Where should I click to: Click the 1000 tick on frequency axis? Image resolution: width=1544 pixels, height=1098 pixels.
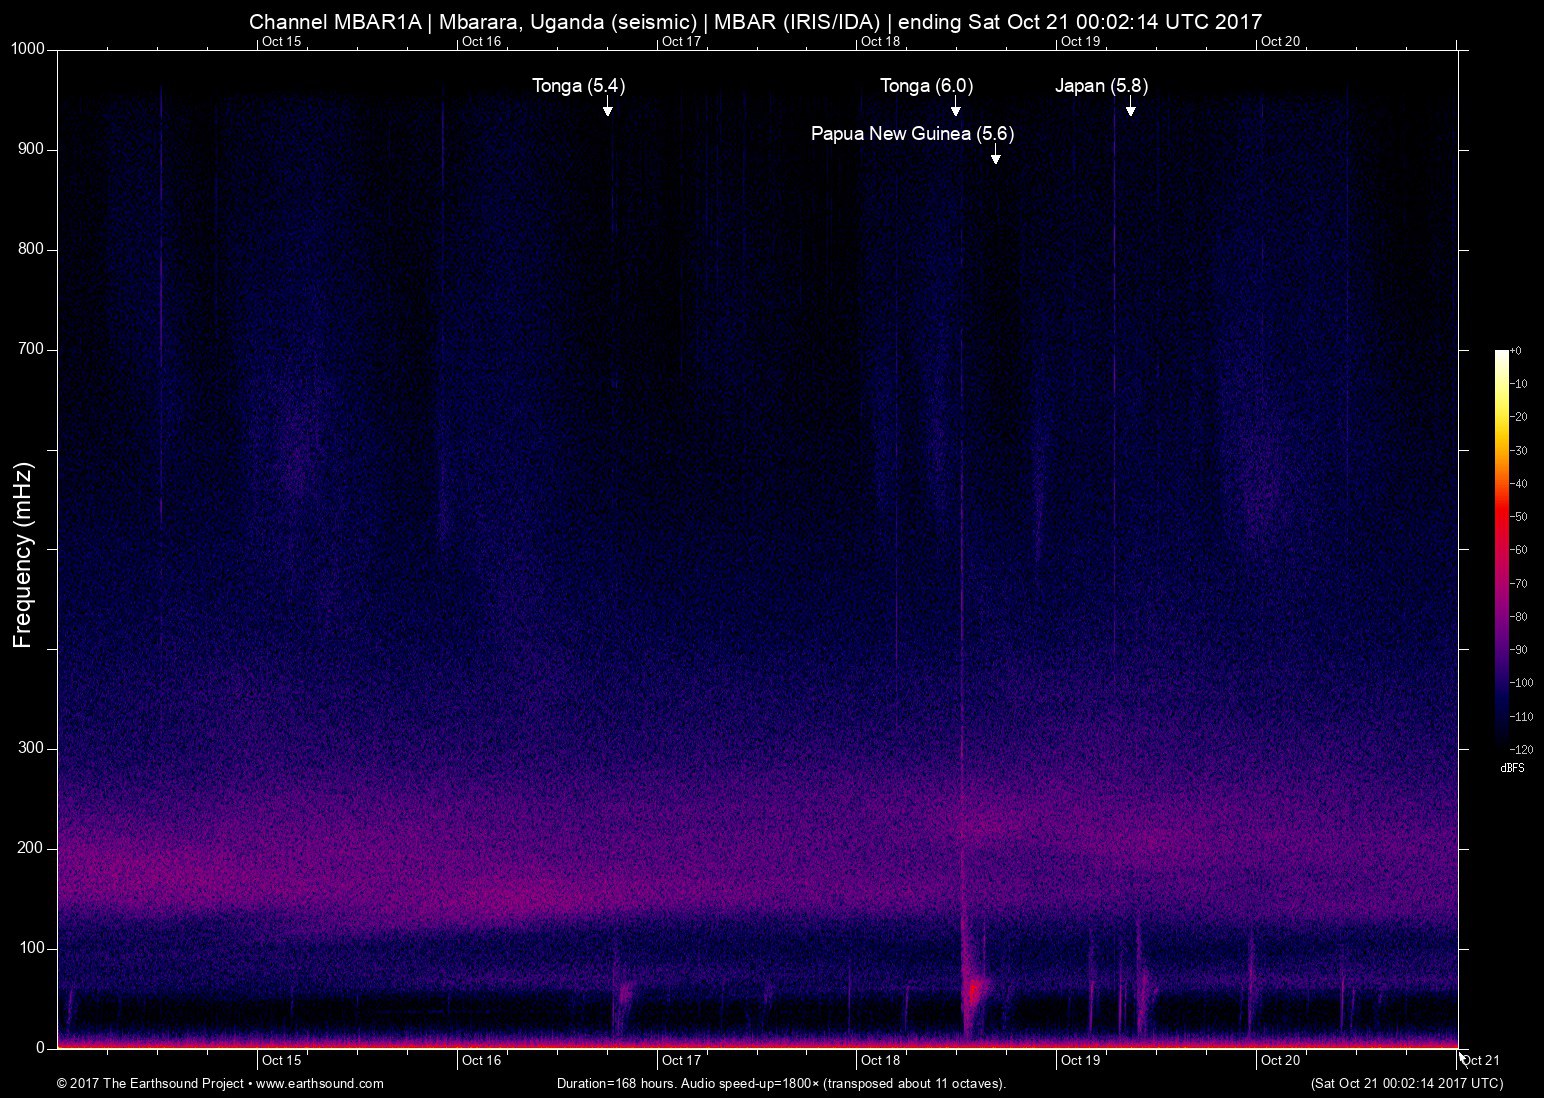pos(28,49)
